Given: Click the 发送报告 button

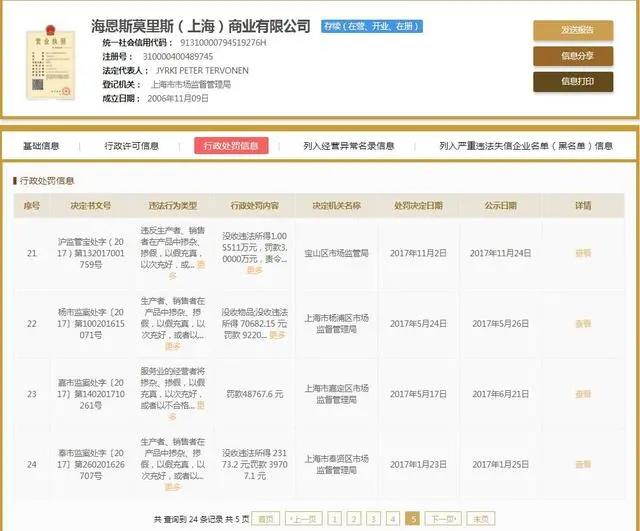Looking at the screenshot, I should pos(573,30).
